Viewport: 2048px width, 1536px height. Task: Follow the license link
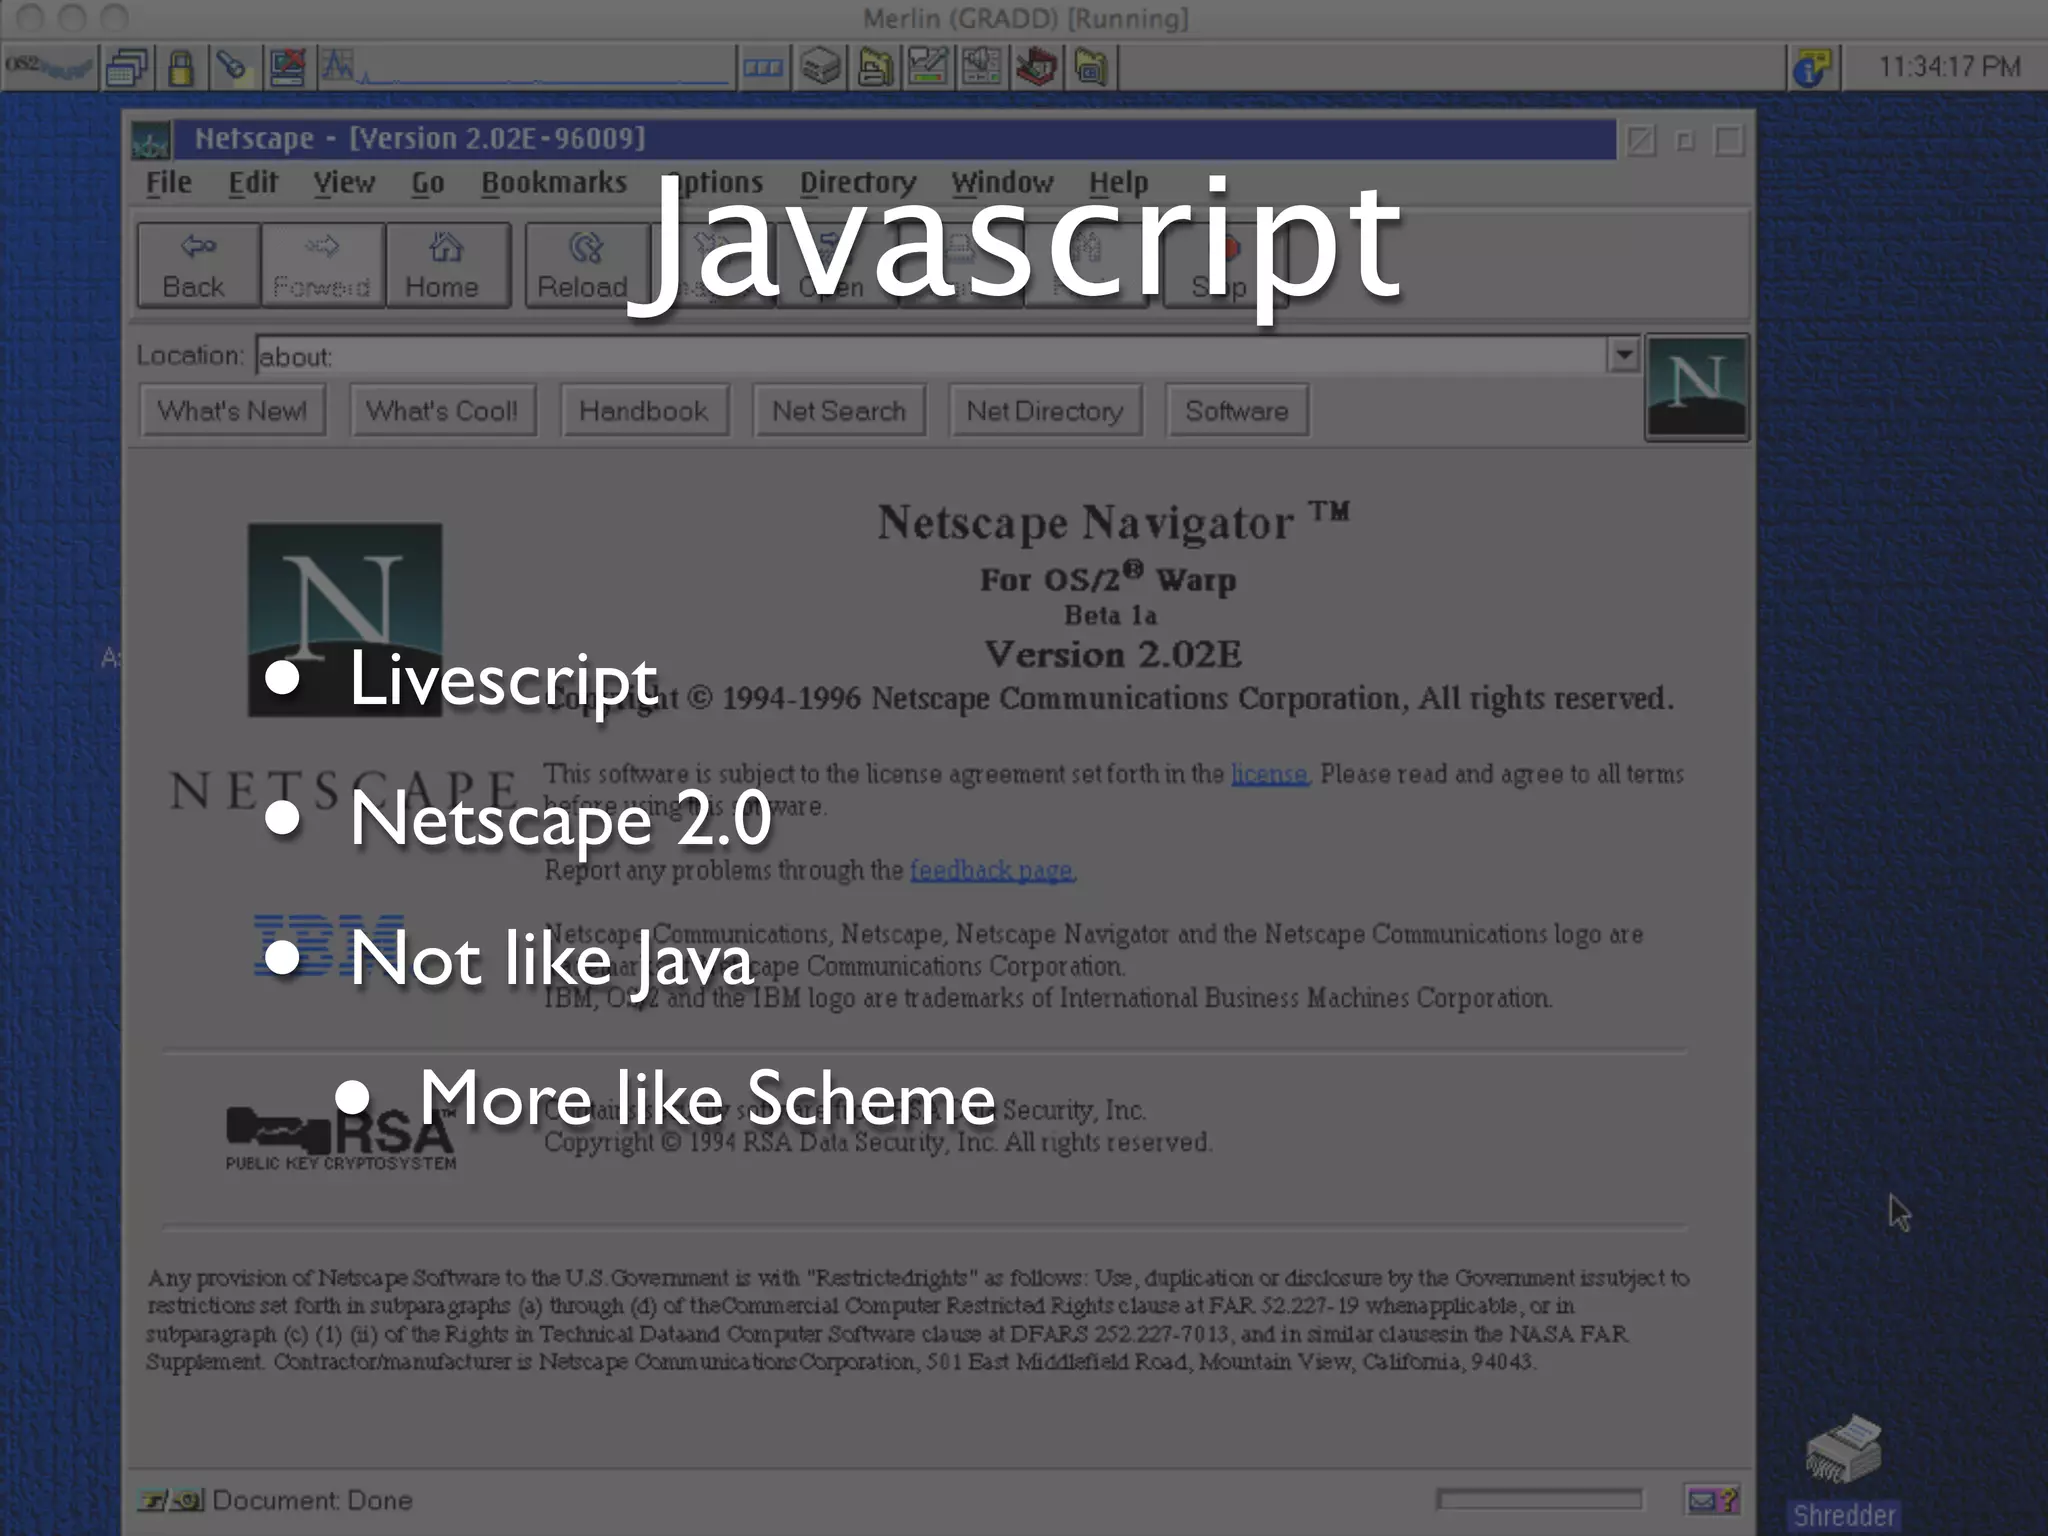pos(1269,774)
